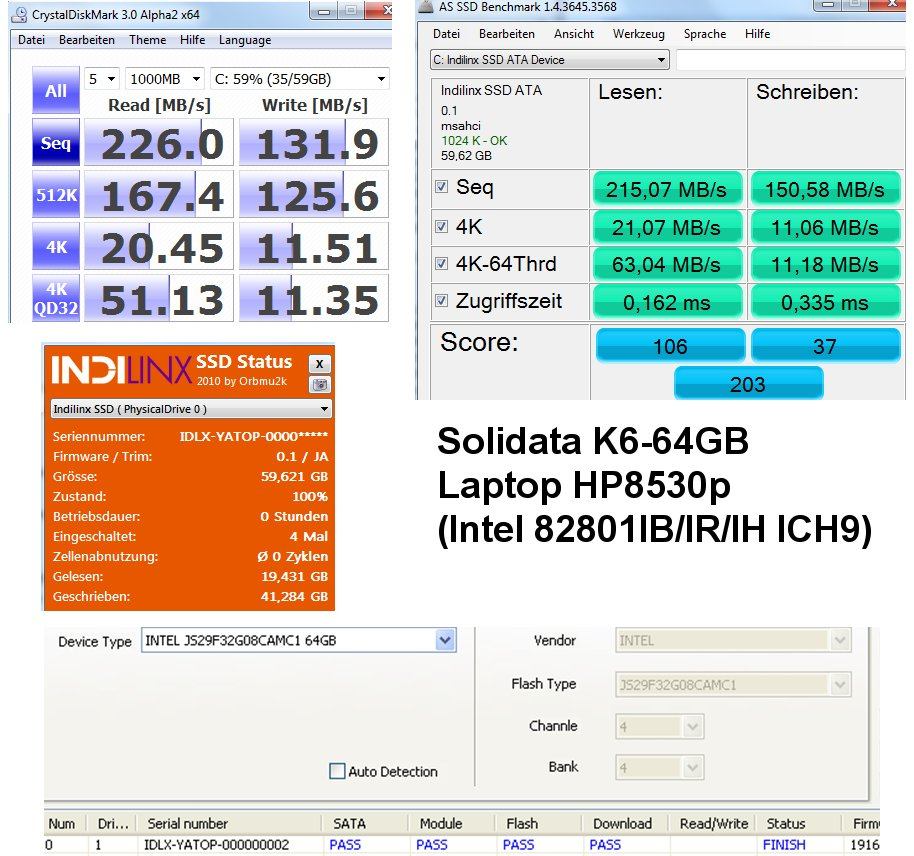
Task: Click the Seq read result 215,07 MB/s
Action: (x=667, y=189)
